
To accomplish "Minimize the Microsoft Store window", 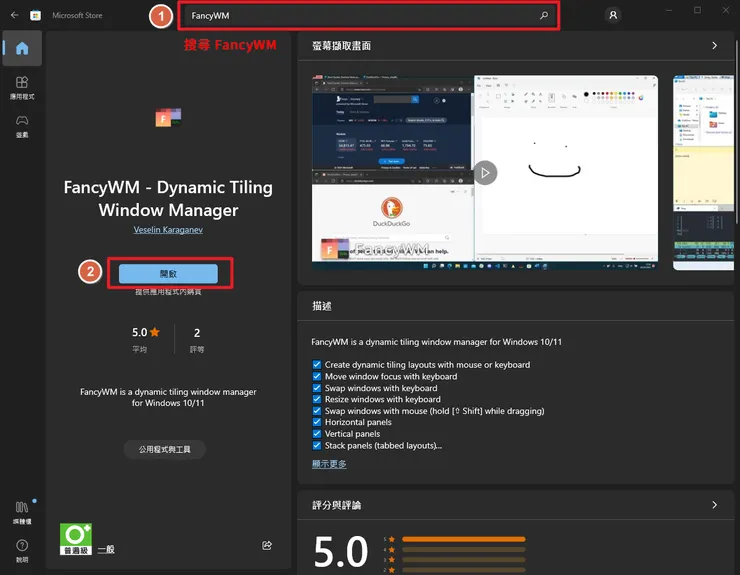I will coord(669,10).
